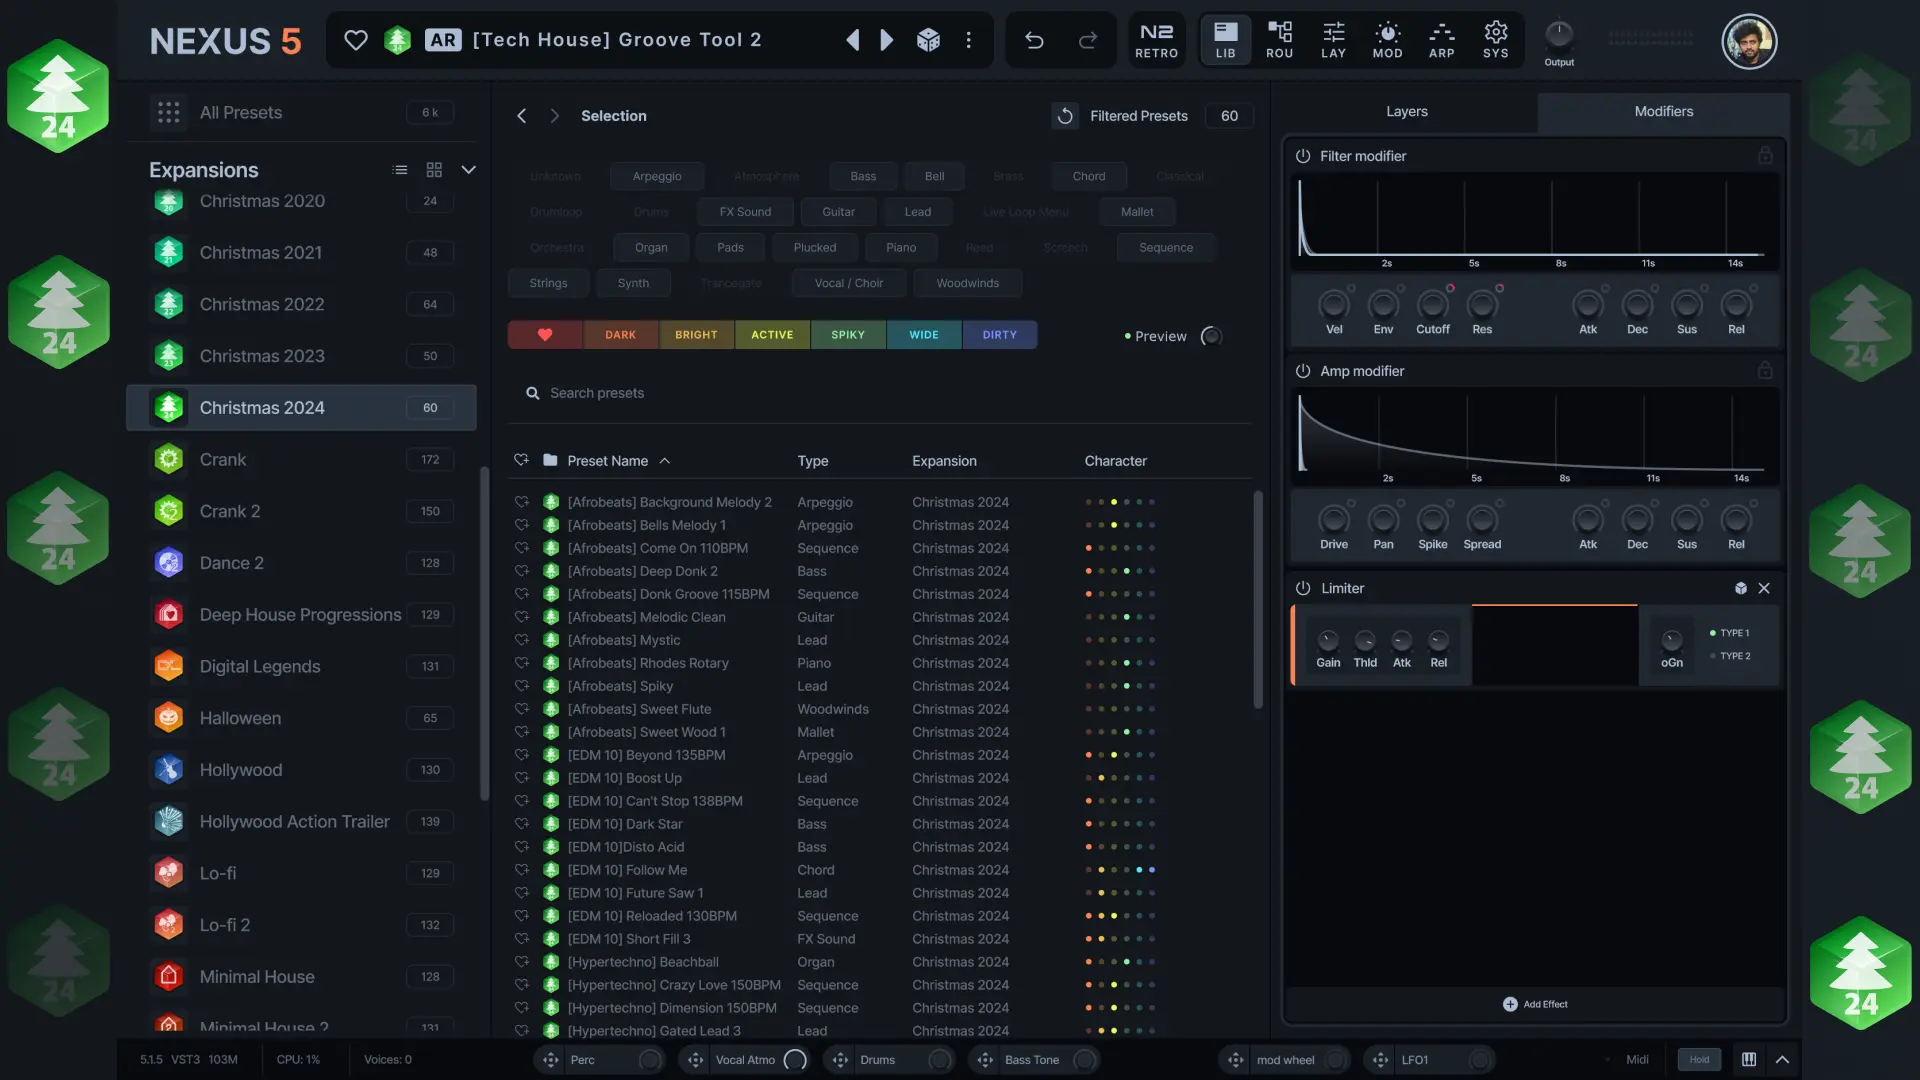This screenshot has width=1920, height=1080.
Task: Sort presets by Character column
Action: pyautogui.click(x=1115, y=461)
